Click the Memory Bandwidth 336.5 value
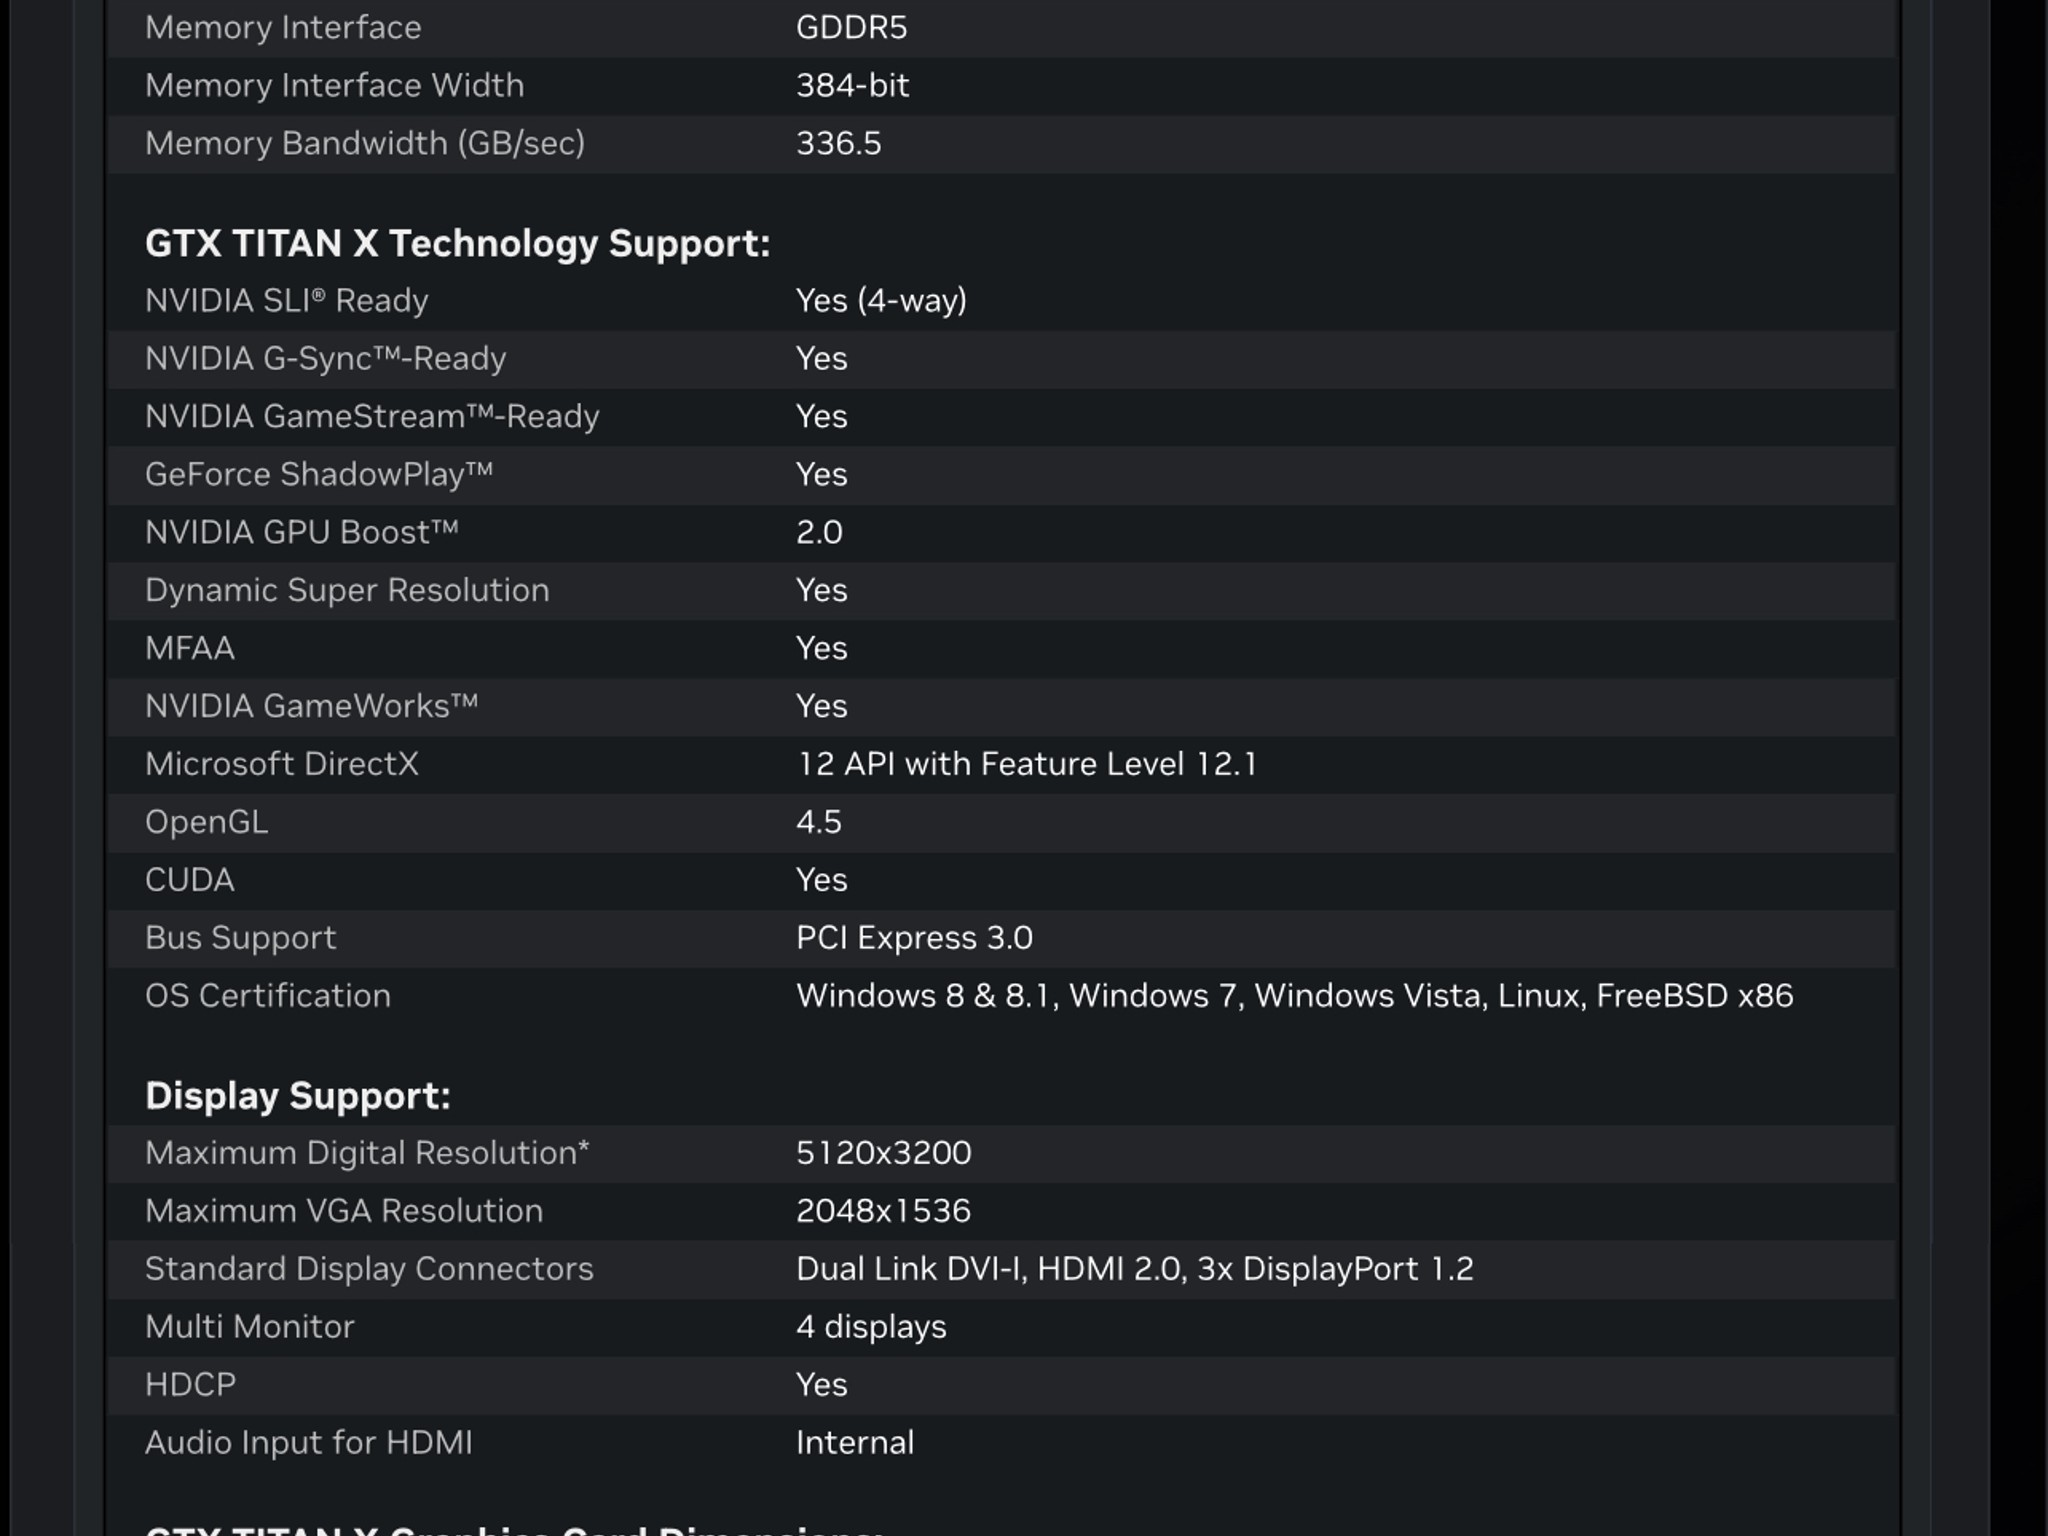 click(x=838, y=144)
